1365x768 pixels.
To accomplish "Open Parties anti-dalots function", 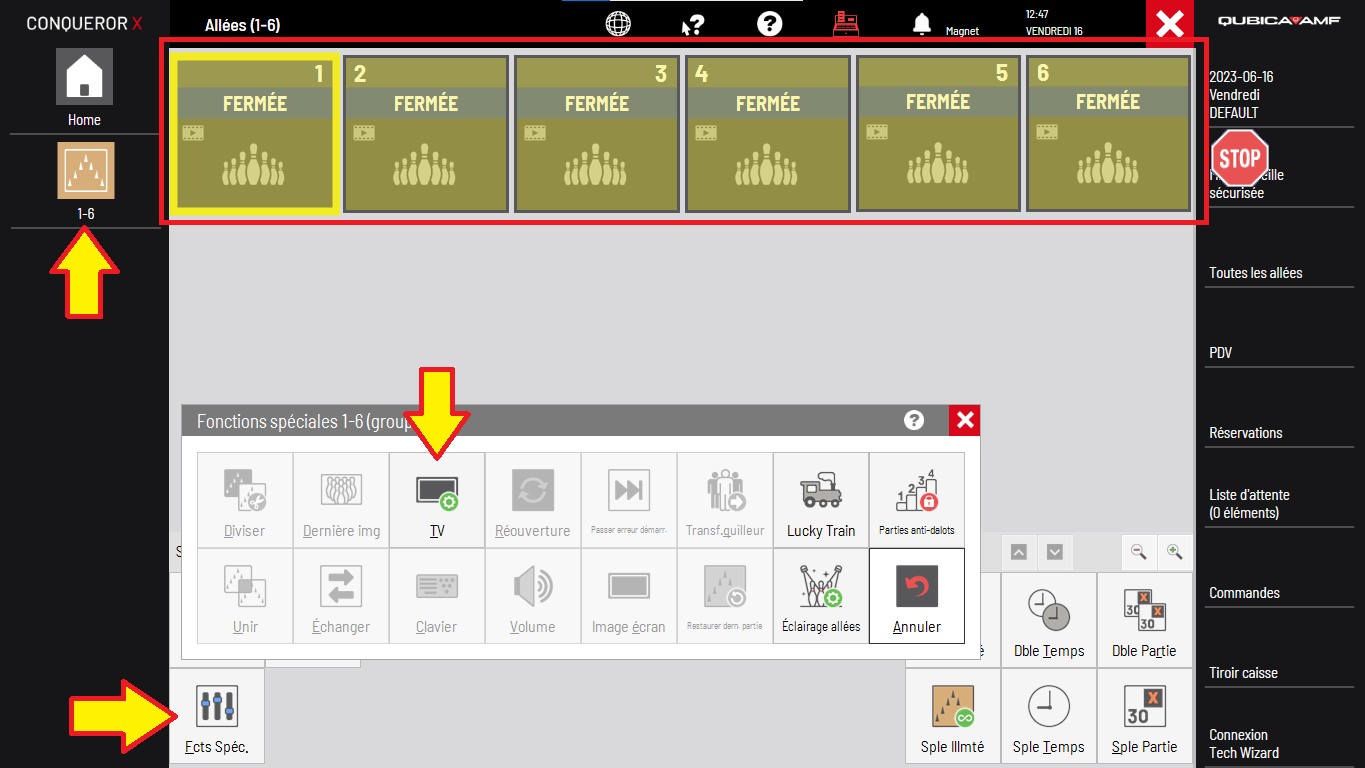I will click(x=917, y=500).
